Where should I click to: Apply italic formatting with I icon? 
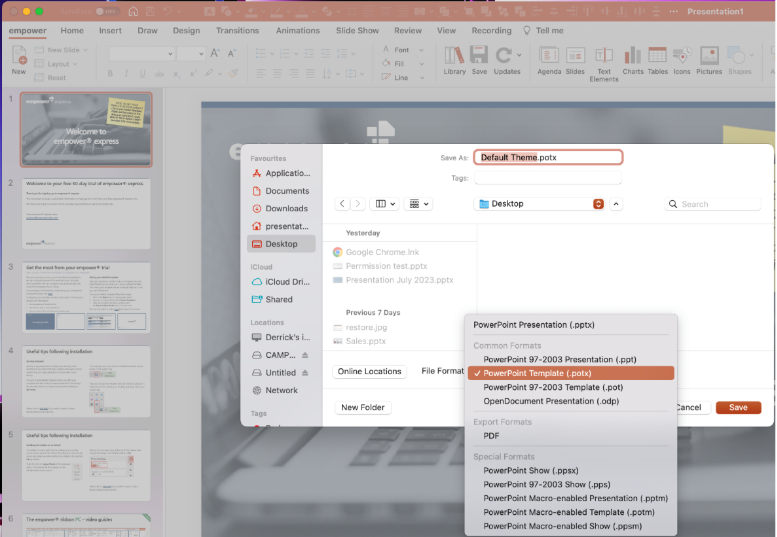pos(126,73)
